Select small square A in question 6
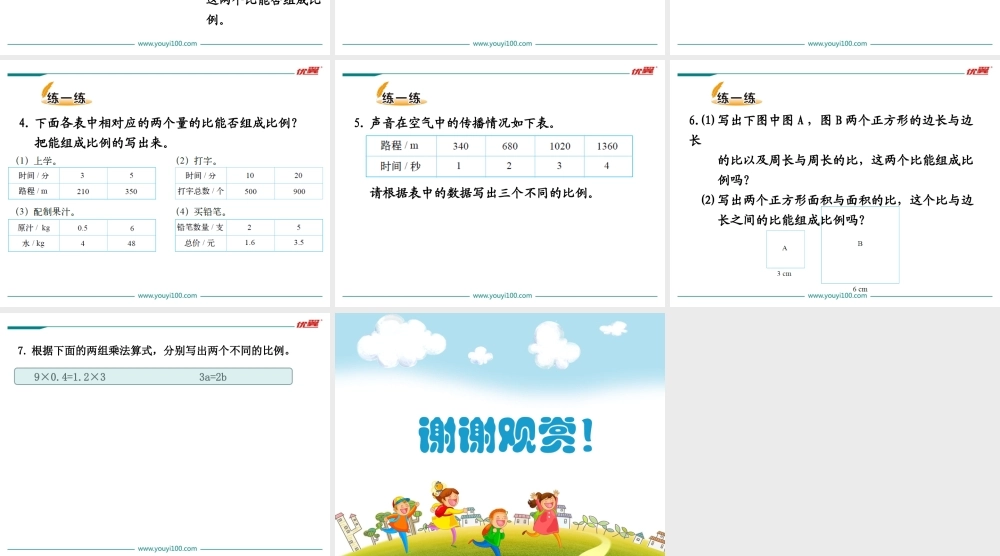 click(785, 248)
